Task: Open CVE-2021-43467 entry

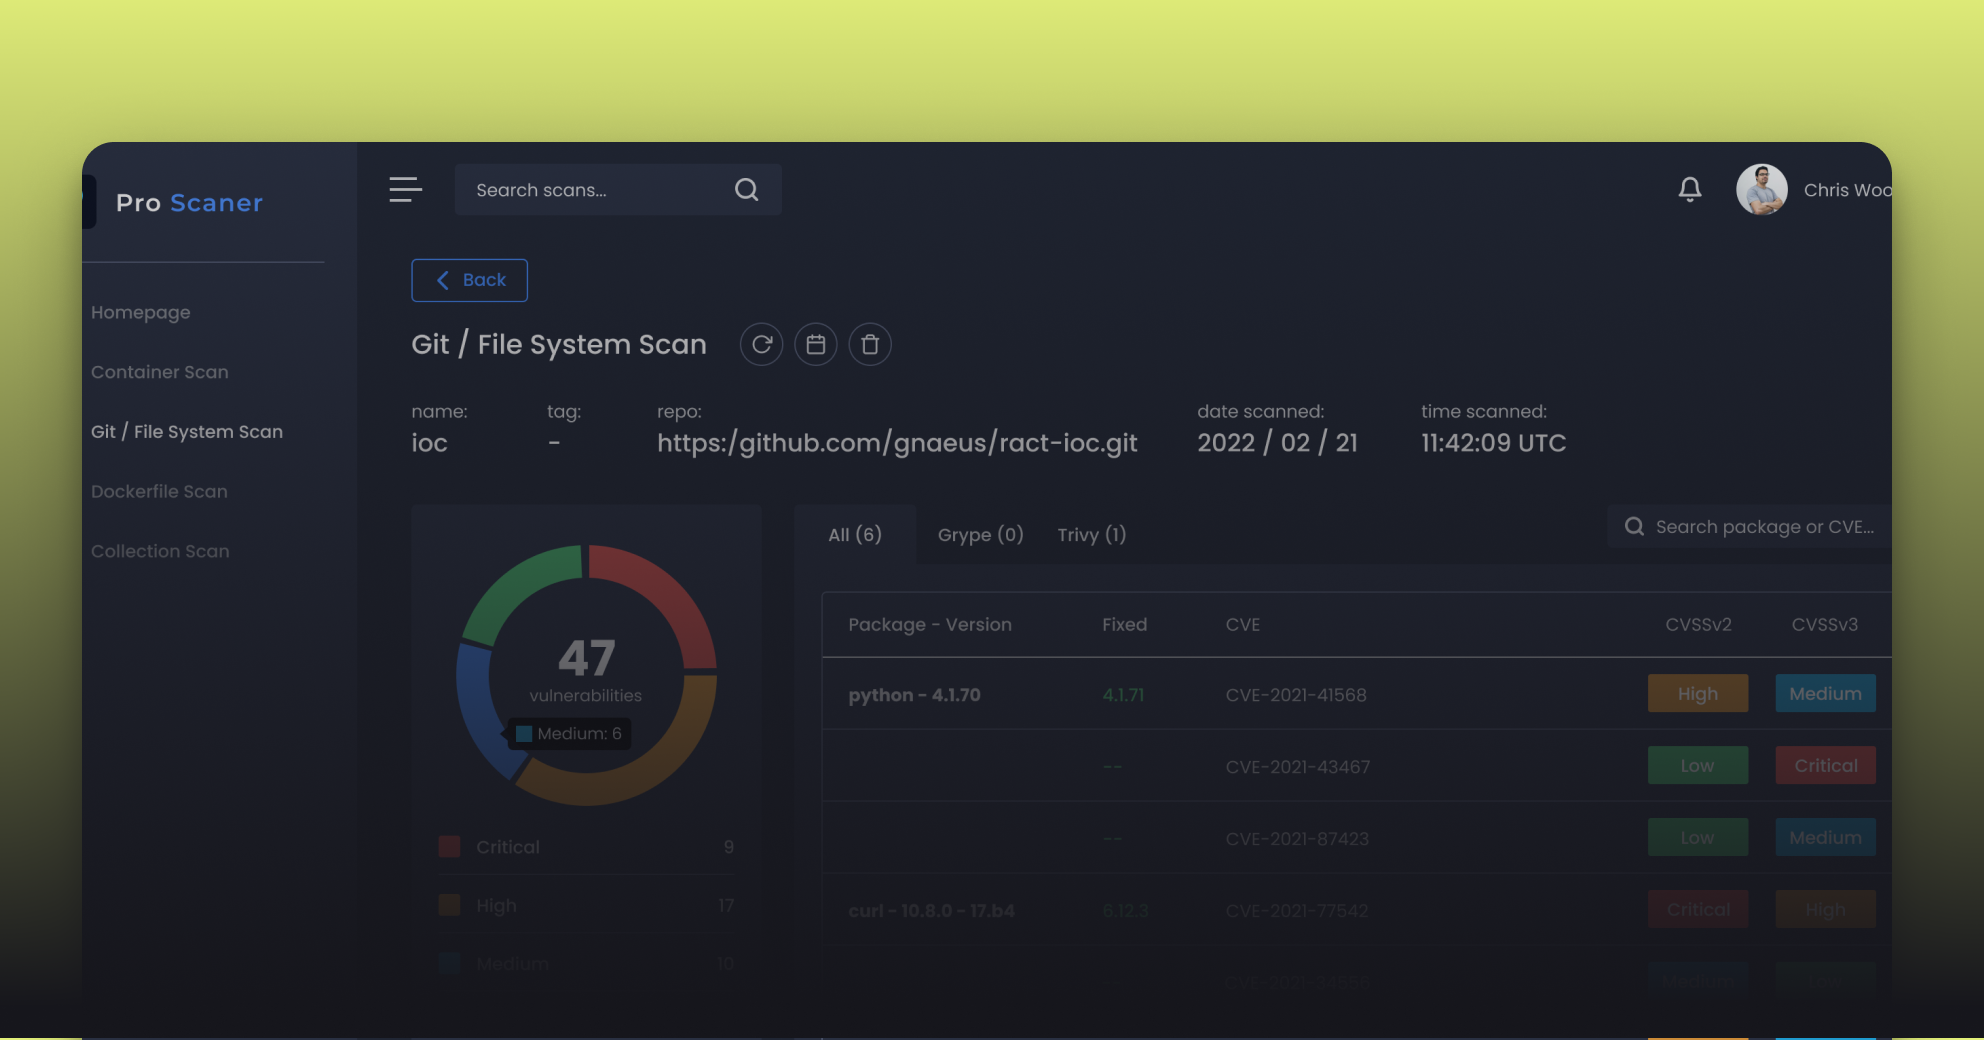Action: pyautogui.click(x=1298, y=767)
